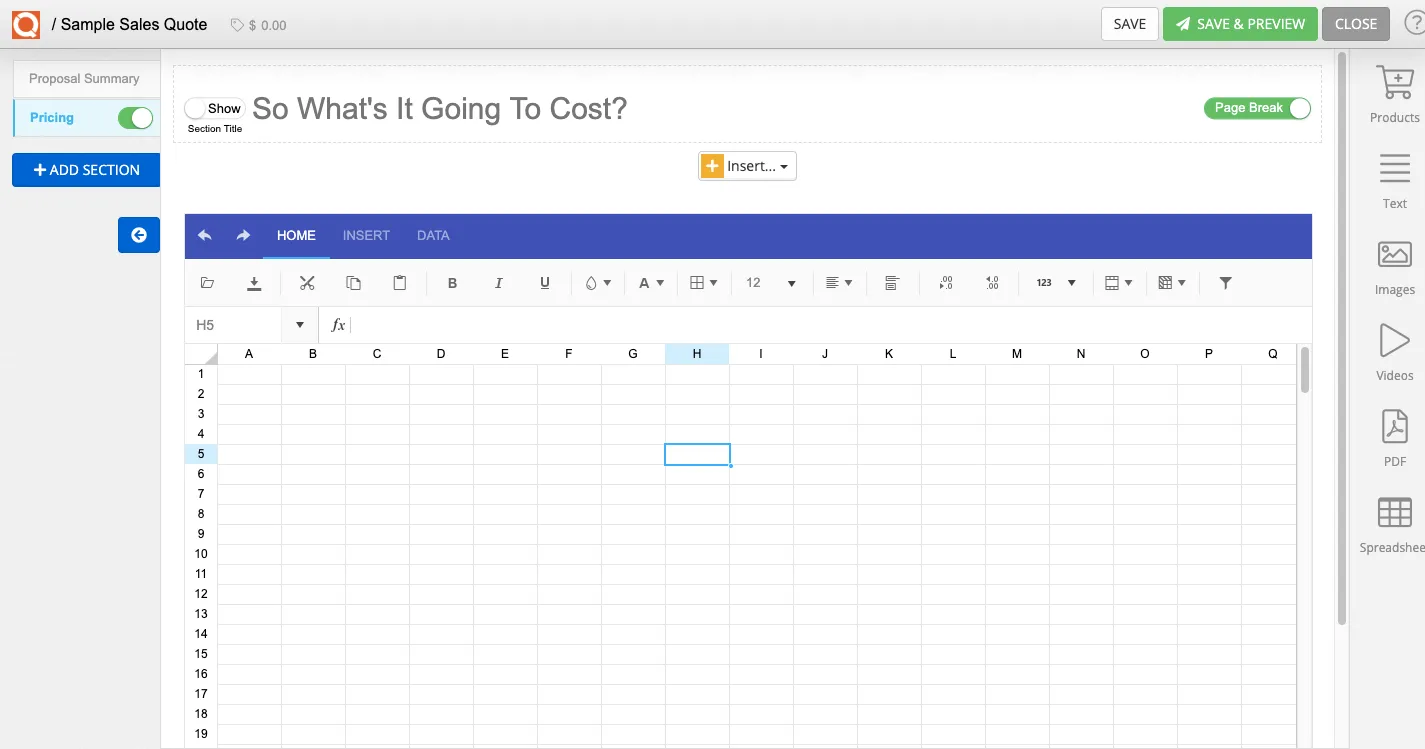The image size is (1425, 749).
Task: Open the number format 123 dropdown
Action: click(1053, 283)
